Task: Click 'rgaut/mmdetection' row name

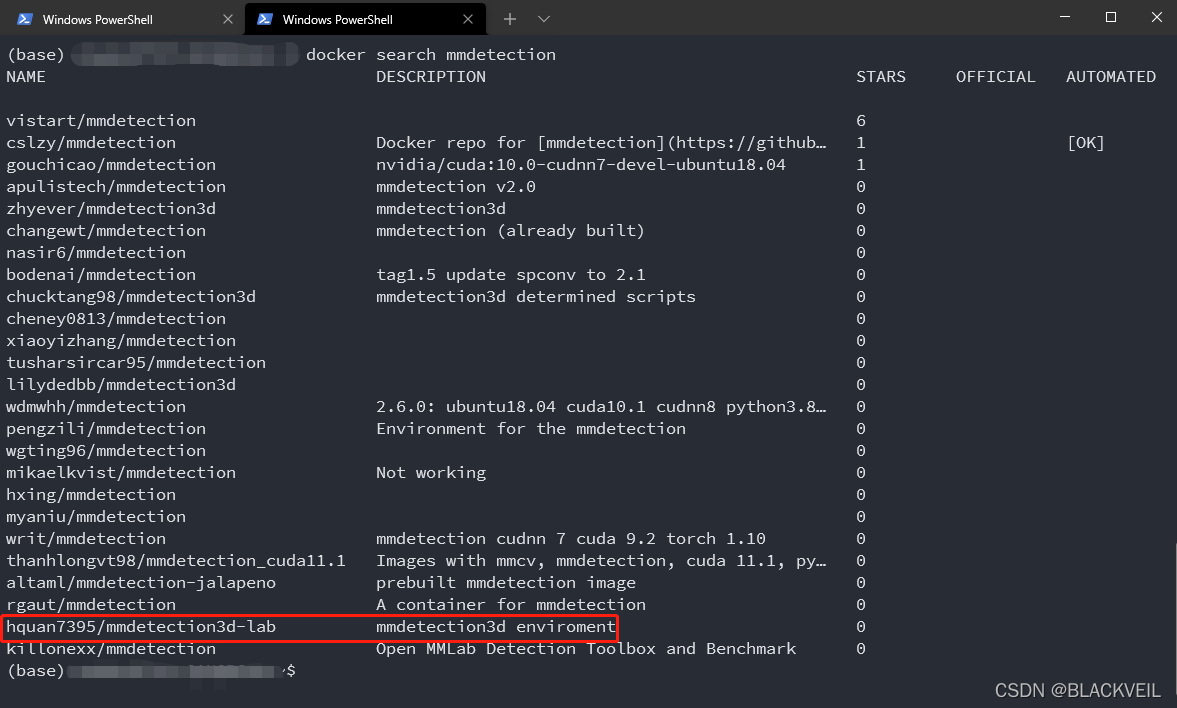Action: click(x=91, y=604)
